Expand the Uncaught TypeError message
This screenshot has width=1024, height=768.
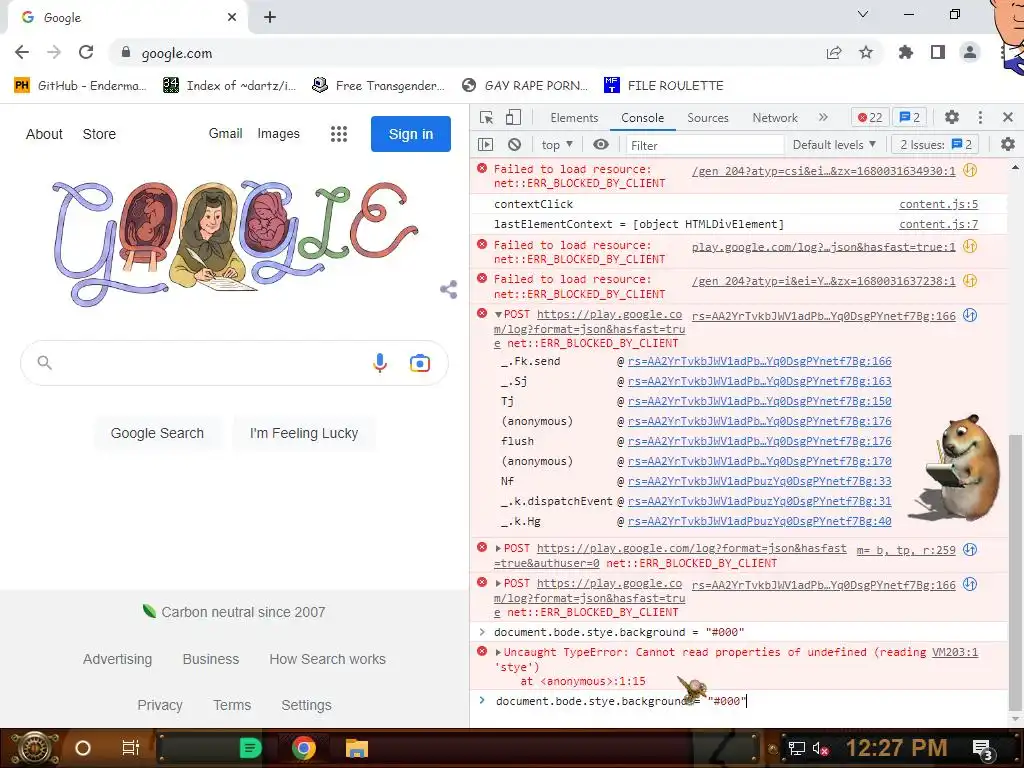click(x=498, y=652)
